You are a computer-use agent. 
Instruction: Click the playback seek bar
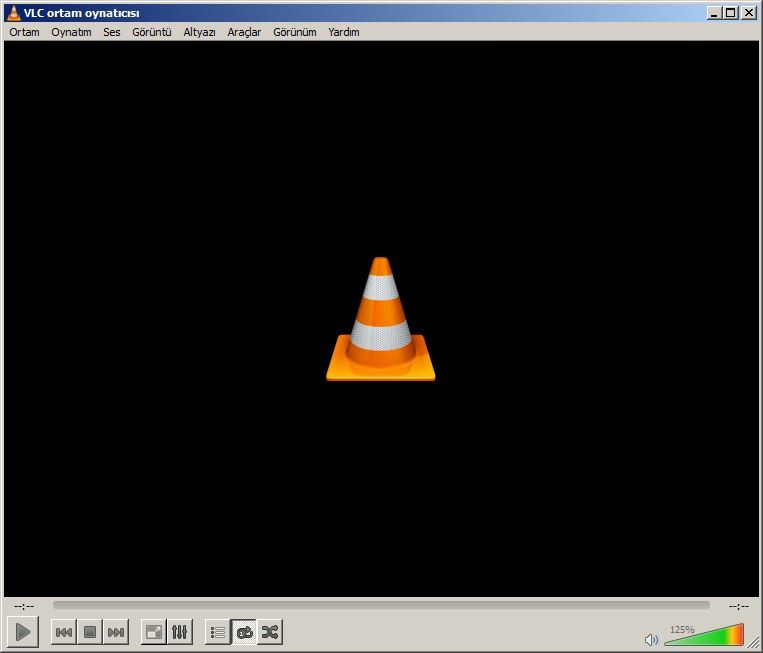tap(381, 605)
